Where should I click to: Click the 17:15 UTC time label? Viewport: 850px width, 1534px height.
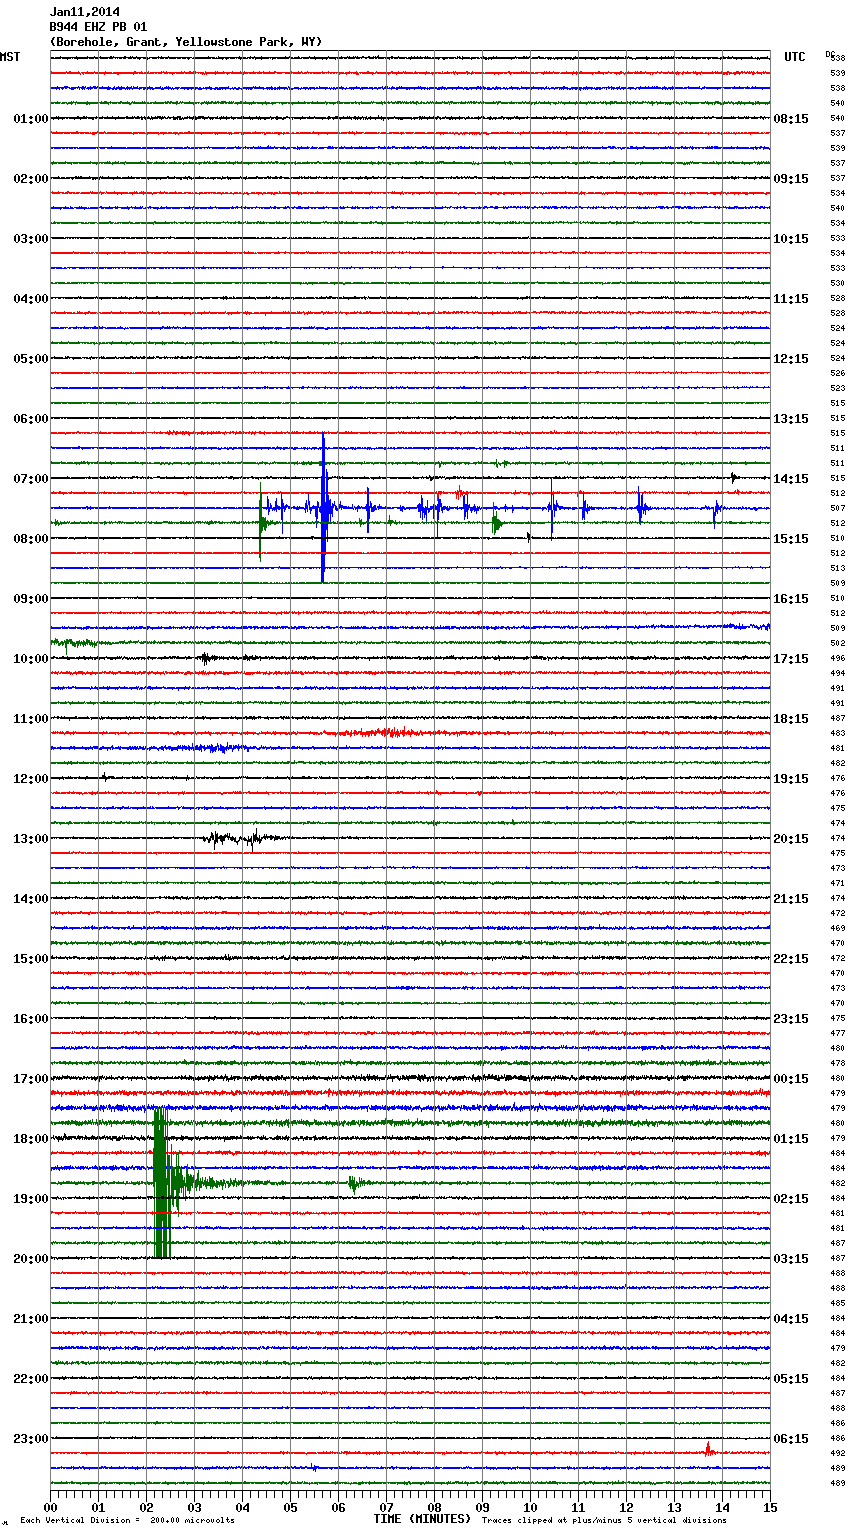tap(791, 659)
